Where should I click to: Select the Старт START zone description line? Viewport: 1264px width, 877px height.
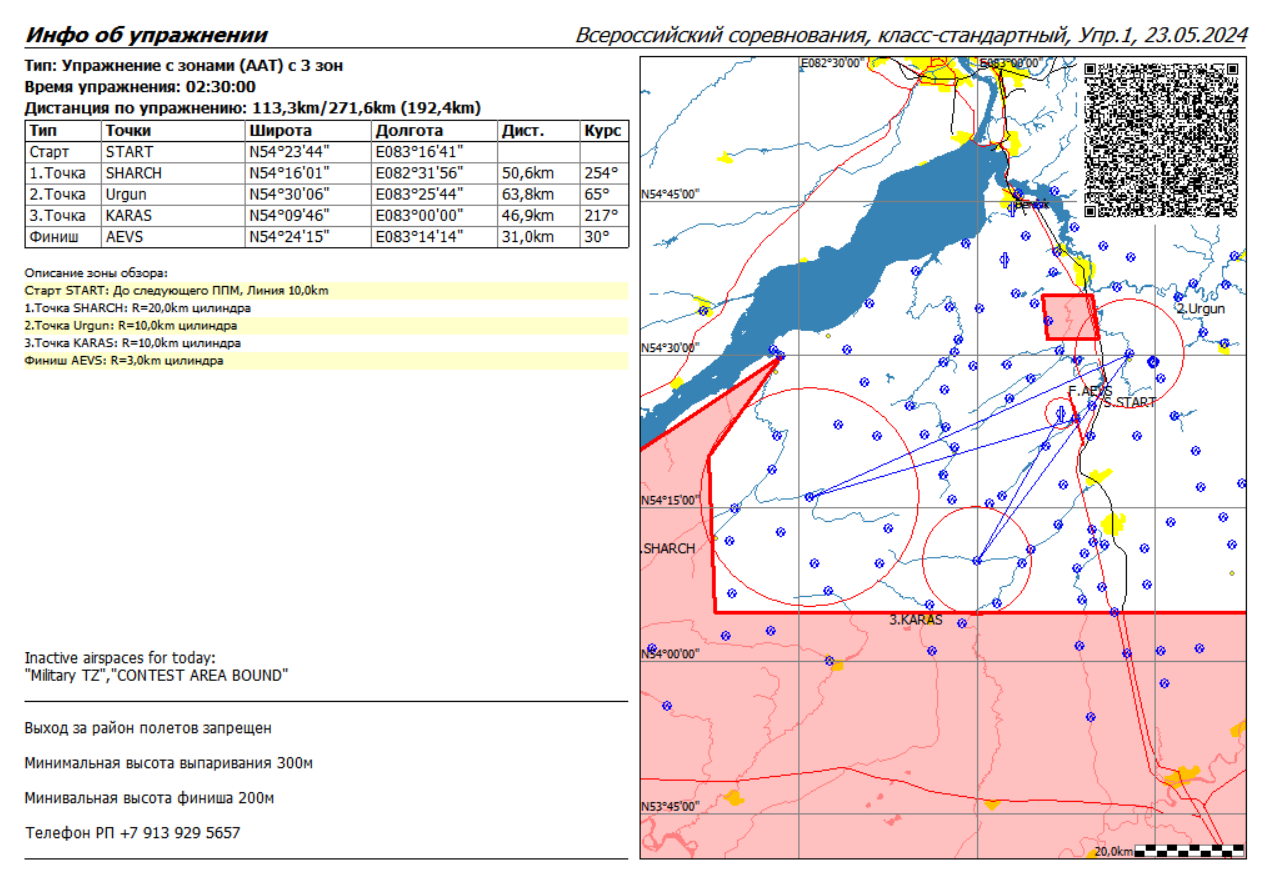click(x=176, y=291)
